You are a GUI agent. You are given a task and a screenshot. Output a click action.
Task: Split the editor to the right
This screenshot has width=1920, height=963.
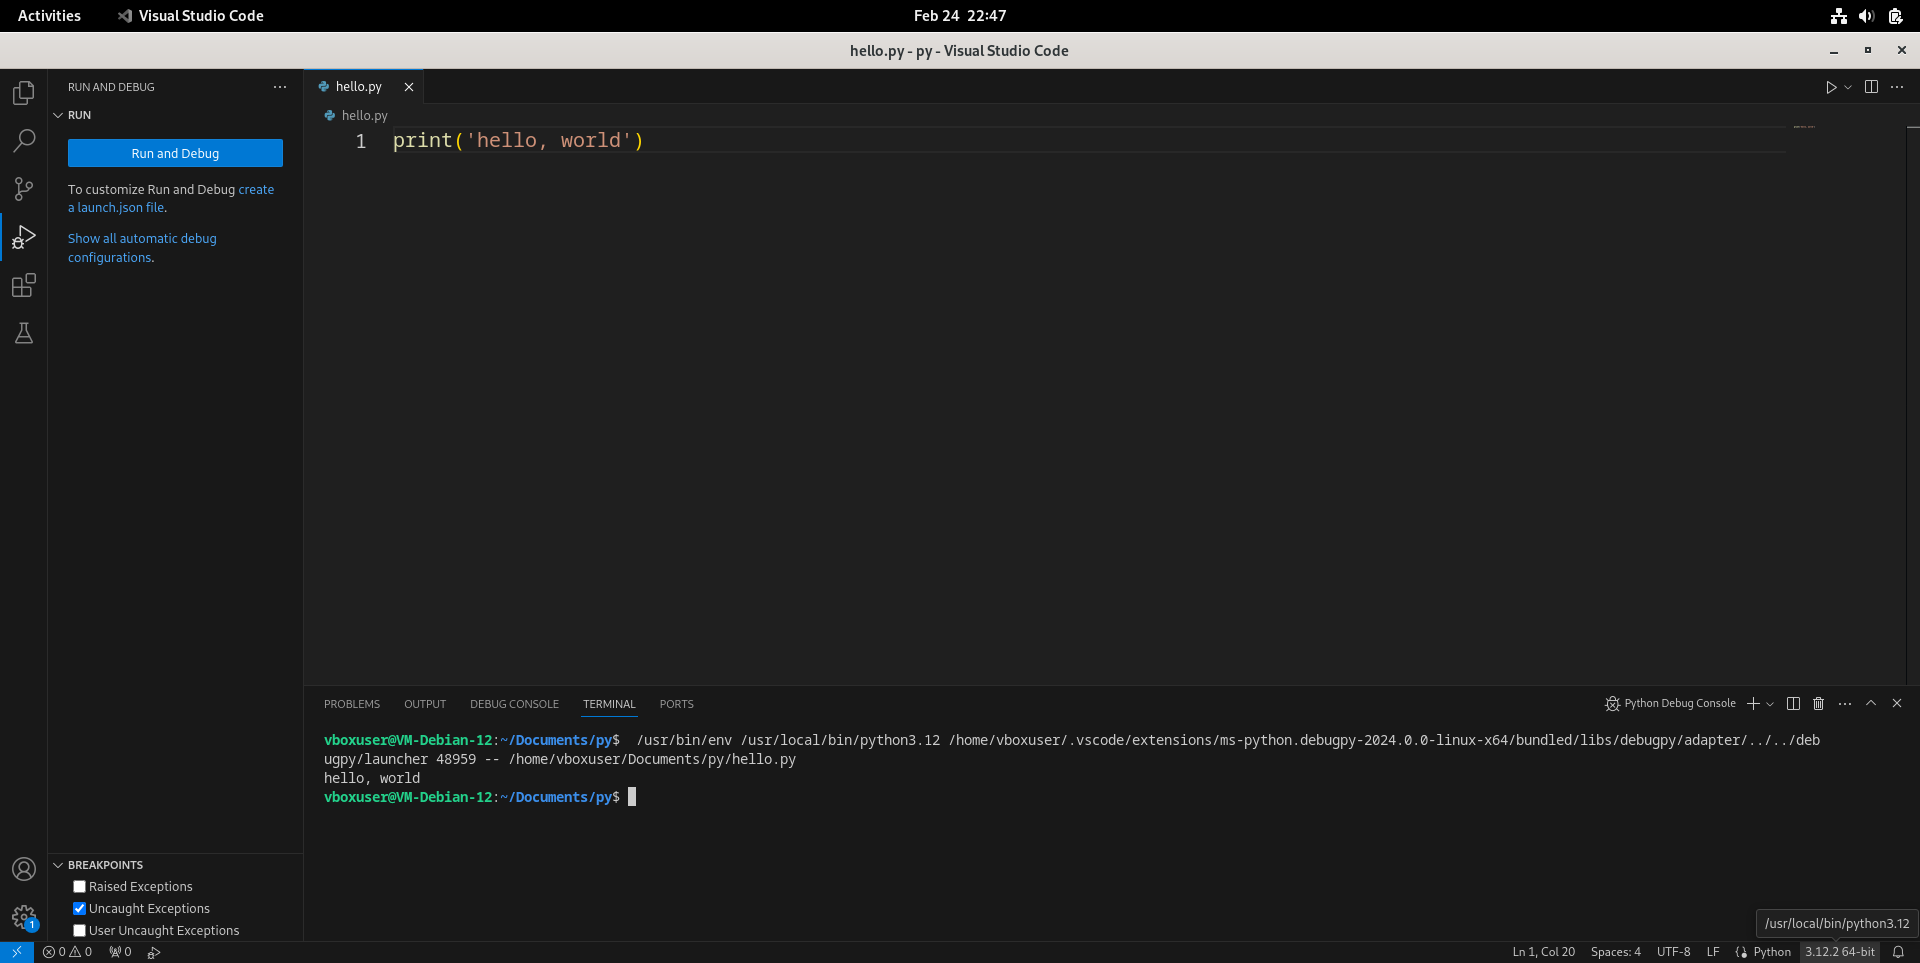[x=1871, y=87]
